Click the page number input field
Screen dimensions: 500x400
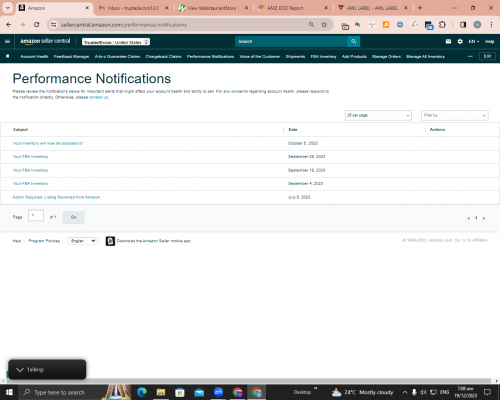36,215
